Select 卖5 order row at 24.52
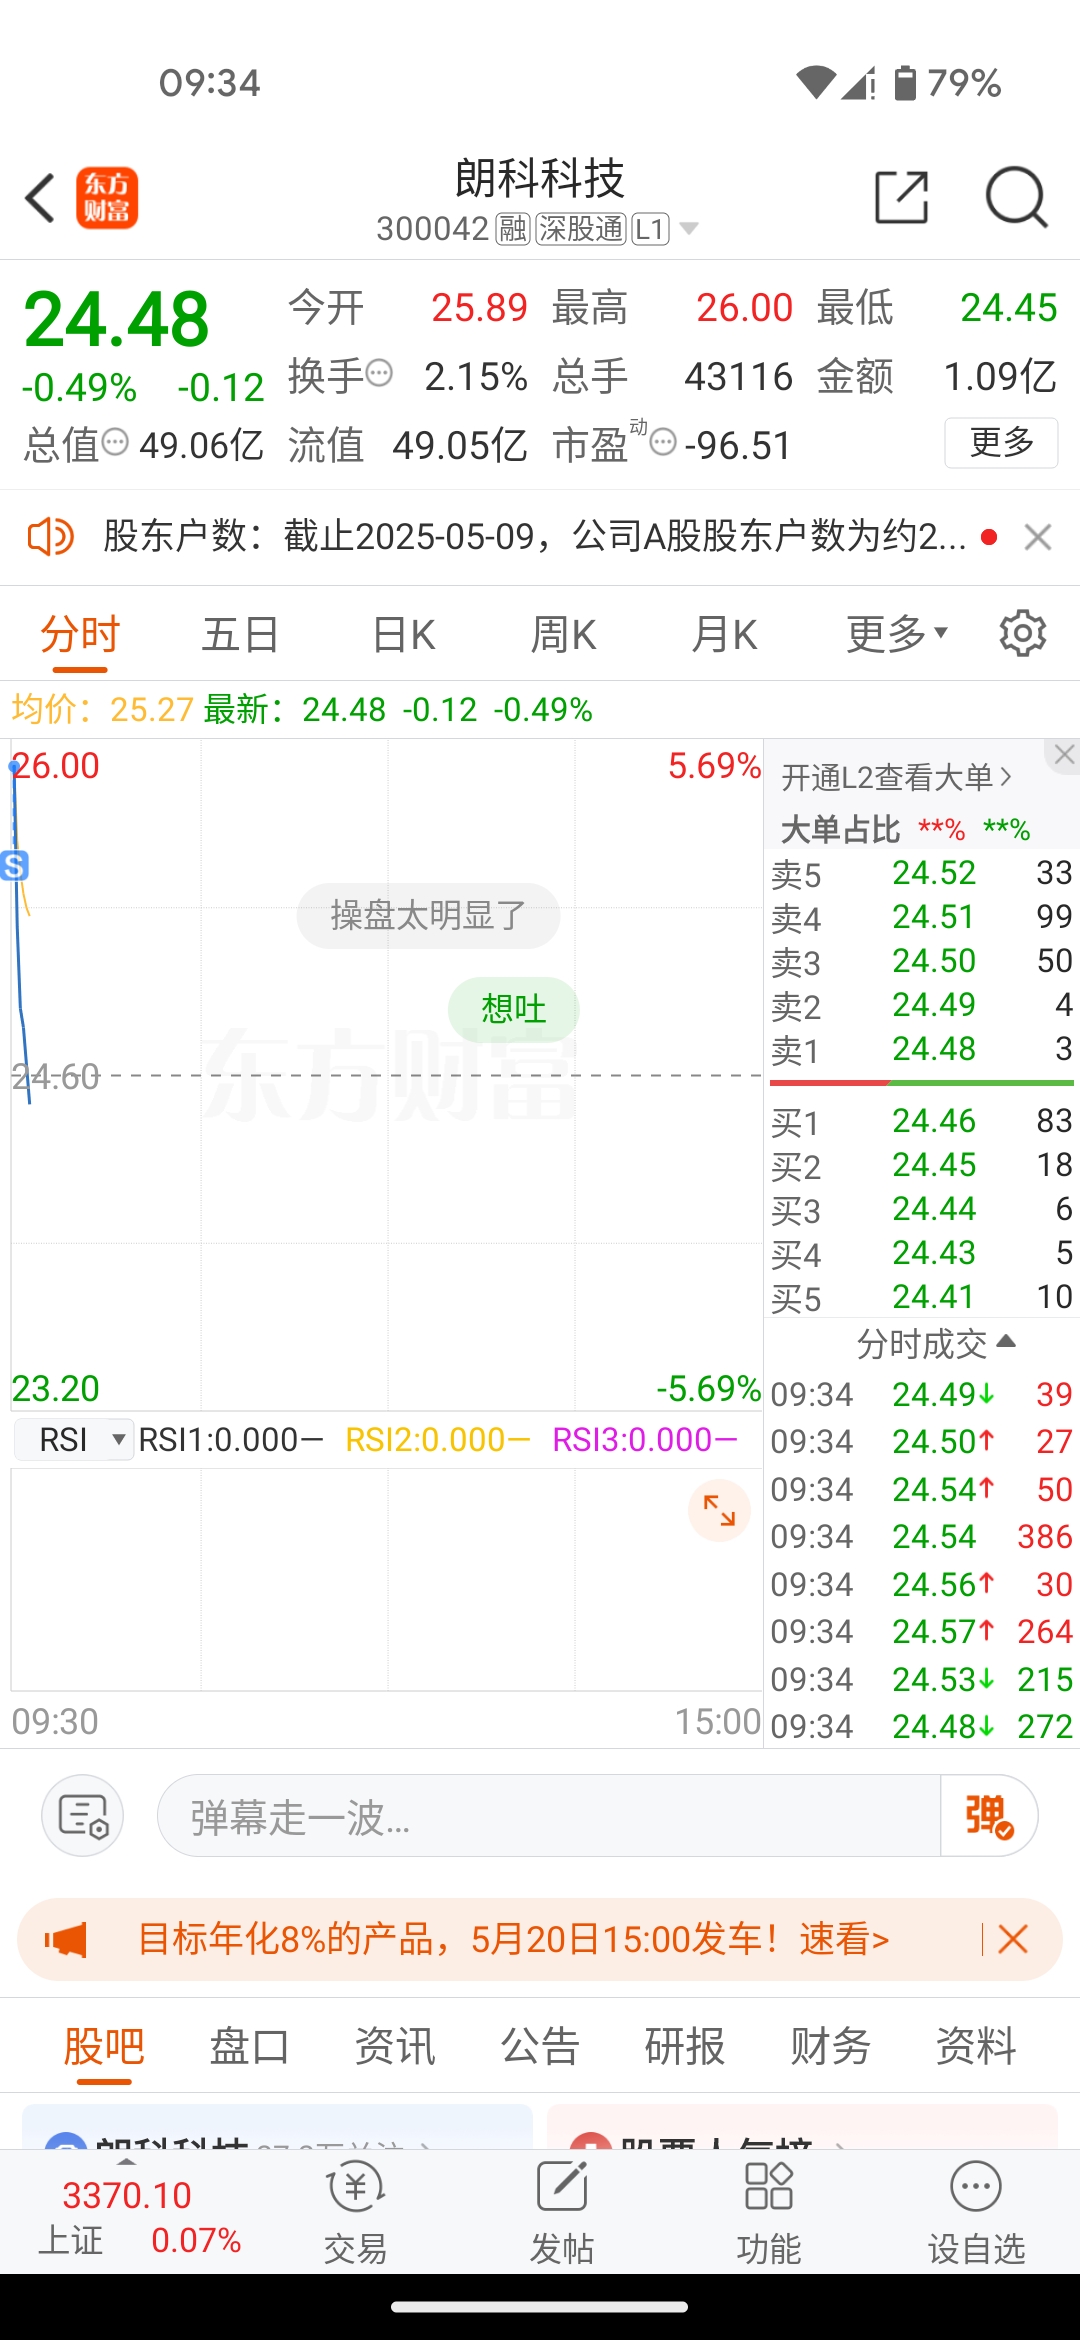 pos(922,873)
